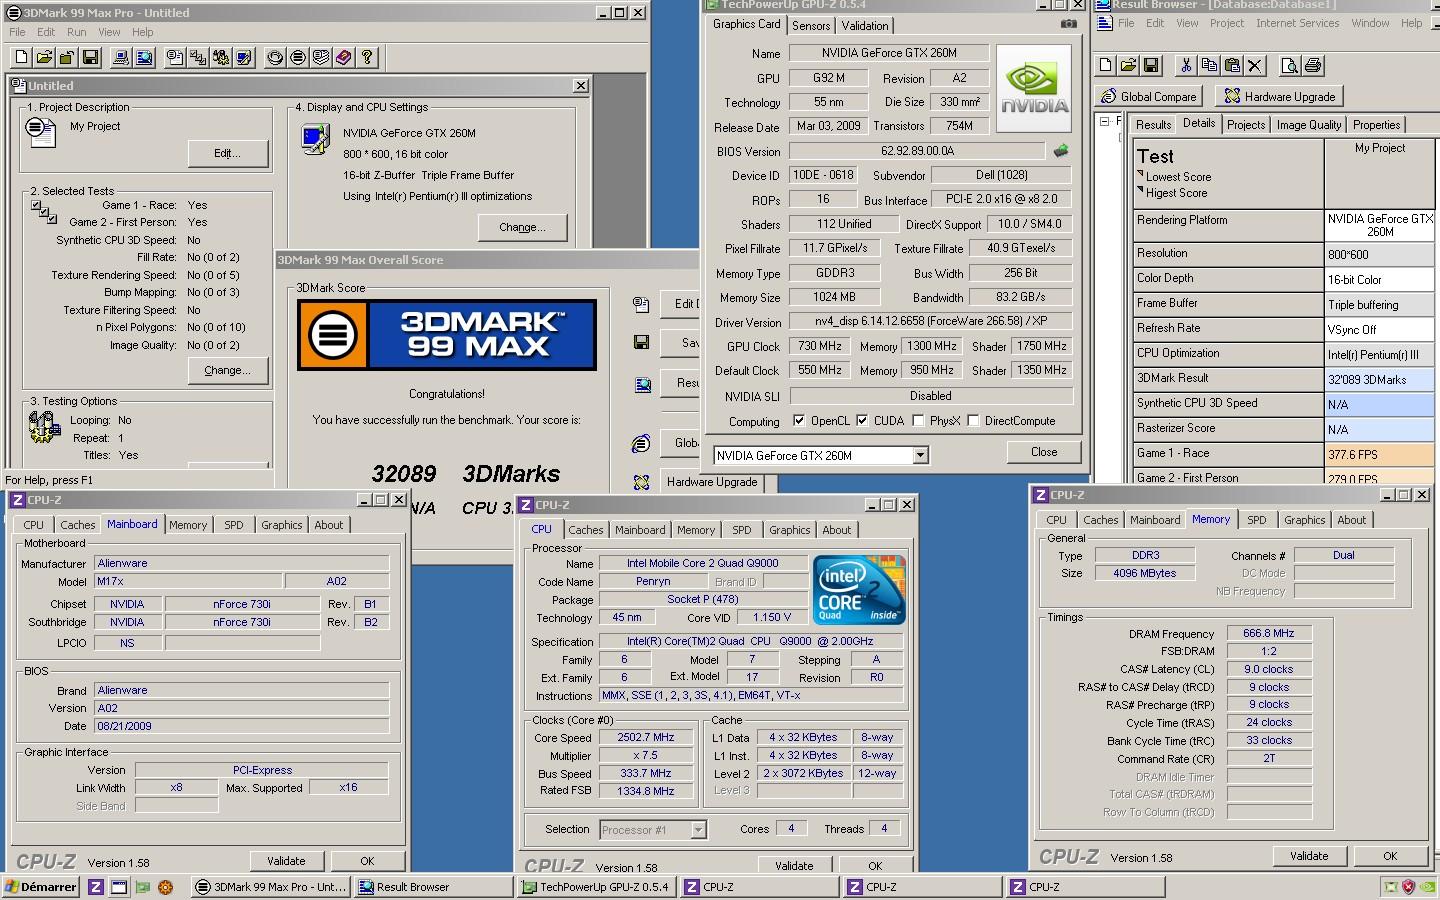
Task: Click the 377.6 FPS Game 1 Race cell
Action: click(1379, 454)
